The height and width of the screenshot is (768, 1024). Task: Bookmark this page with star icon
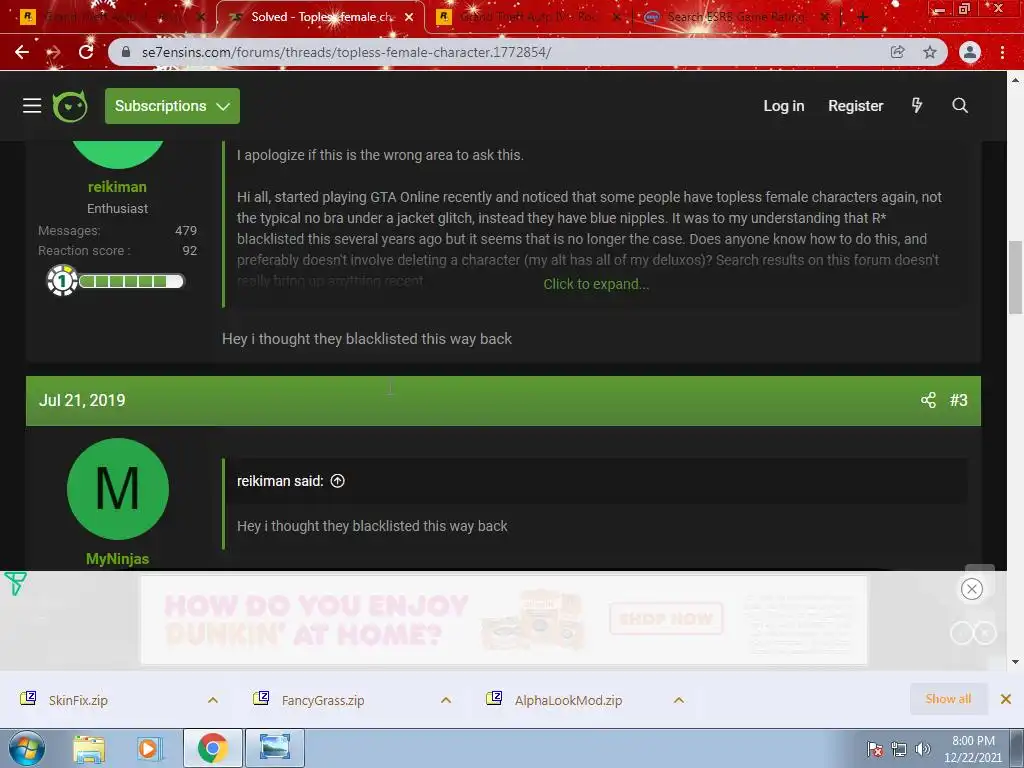[930, 52]
